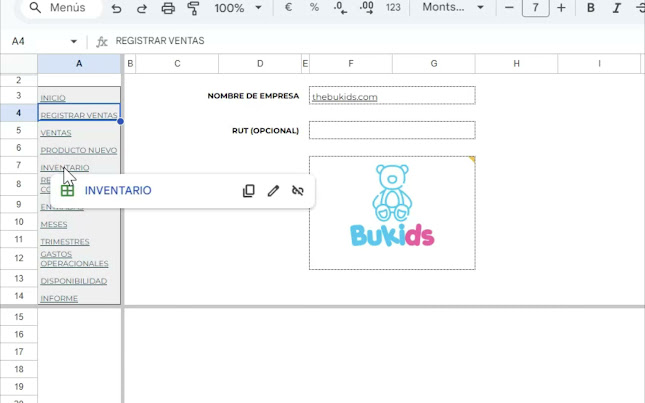Open the INFORME link
The image size is (645, 403).
59,298
